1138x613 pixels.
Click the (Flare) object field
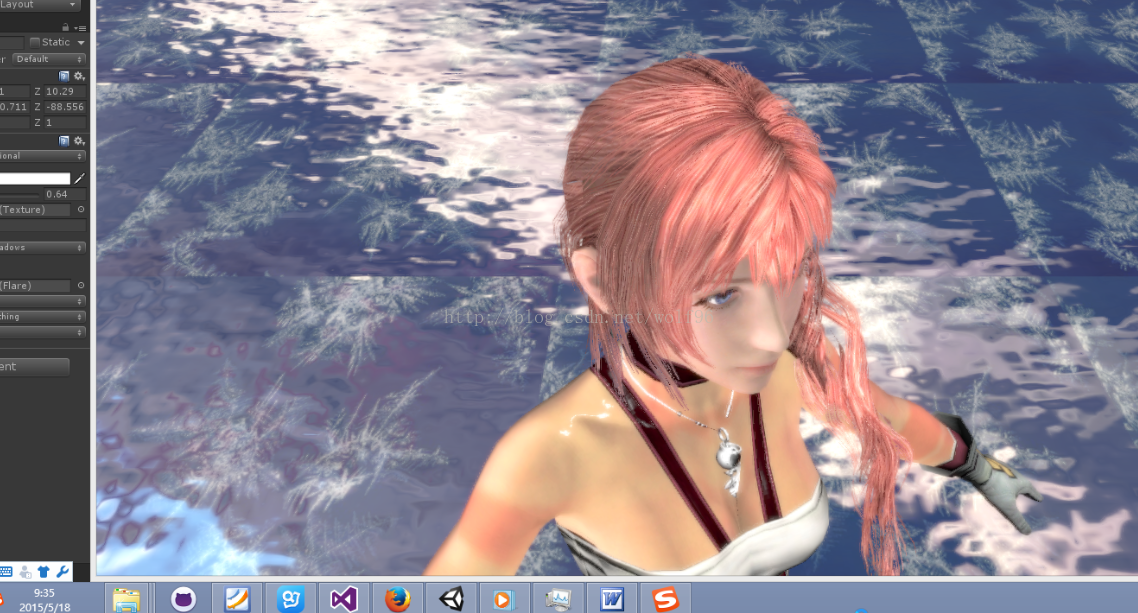click(35, 286)
